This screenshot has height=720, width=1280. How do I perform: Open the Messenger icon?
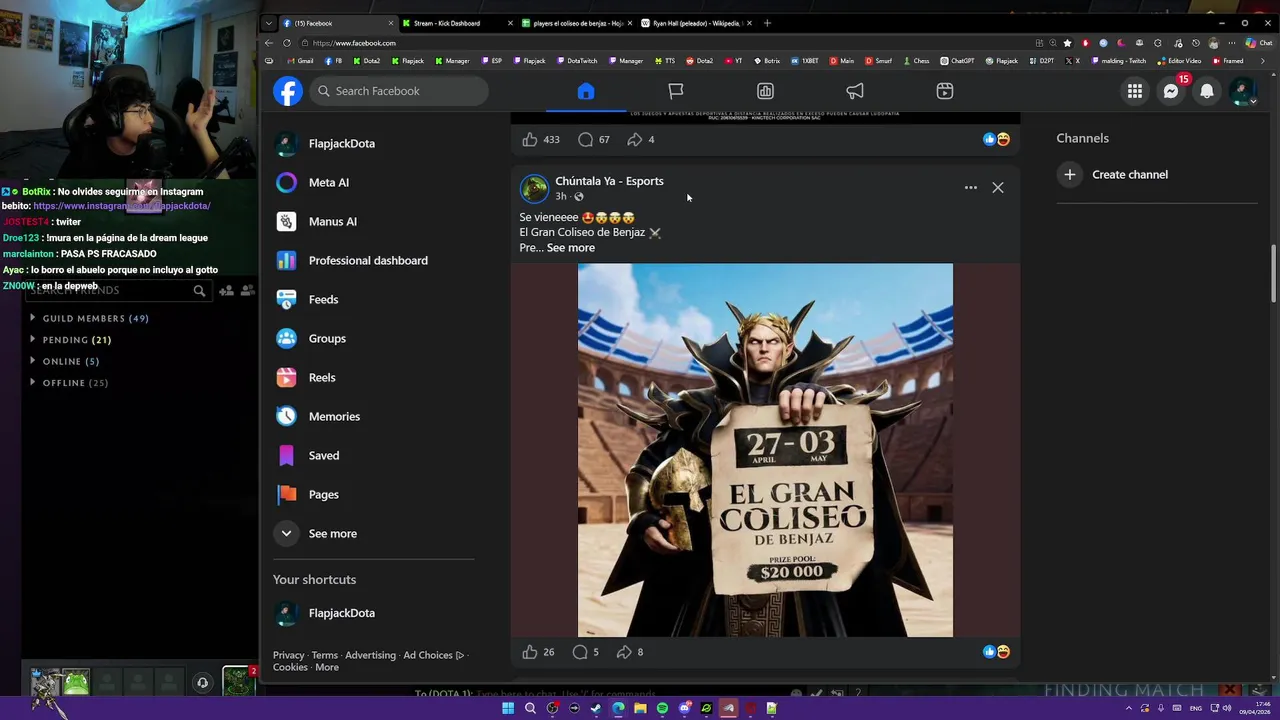(1171, 91)
